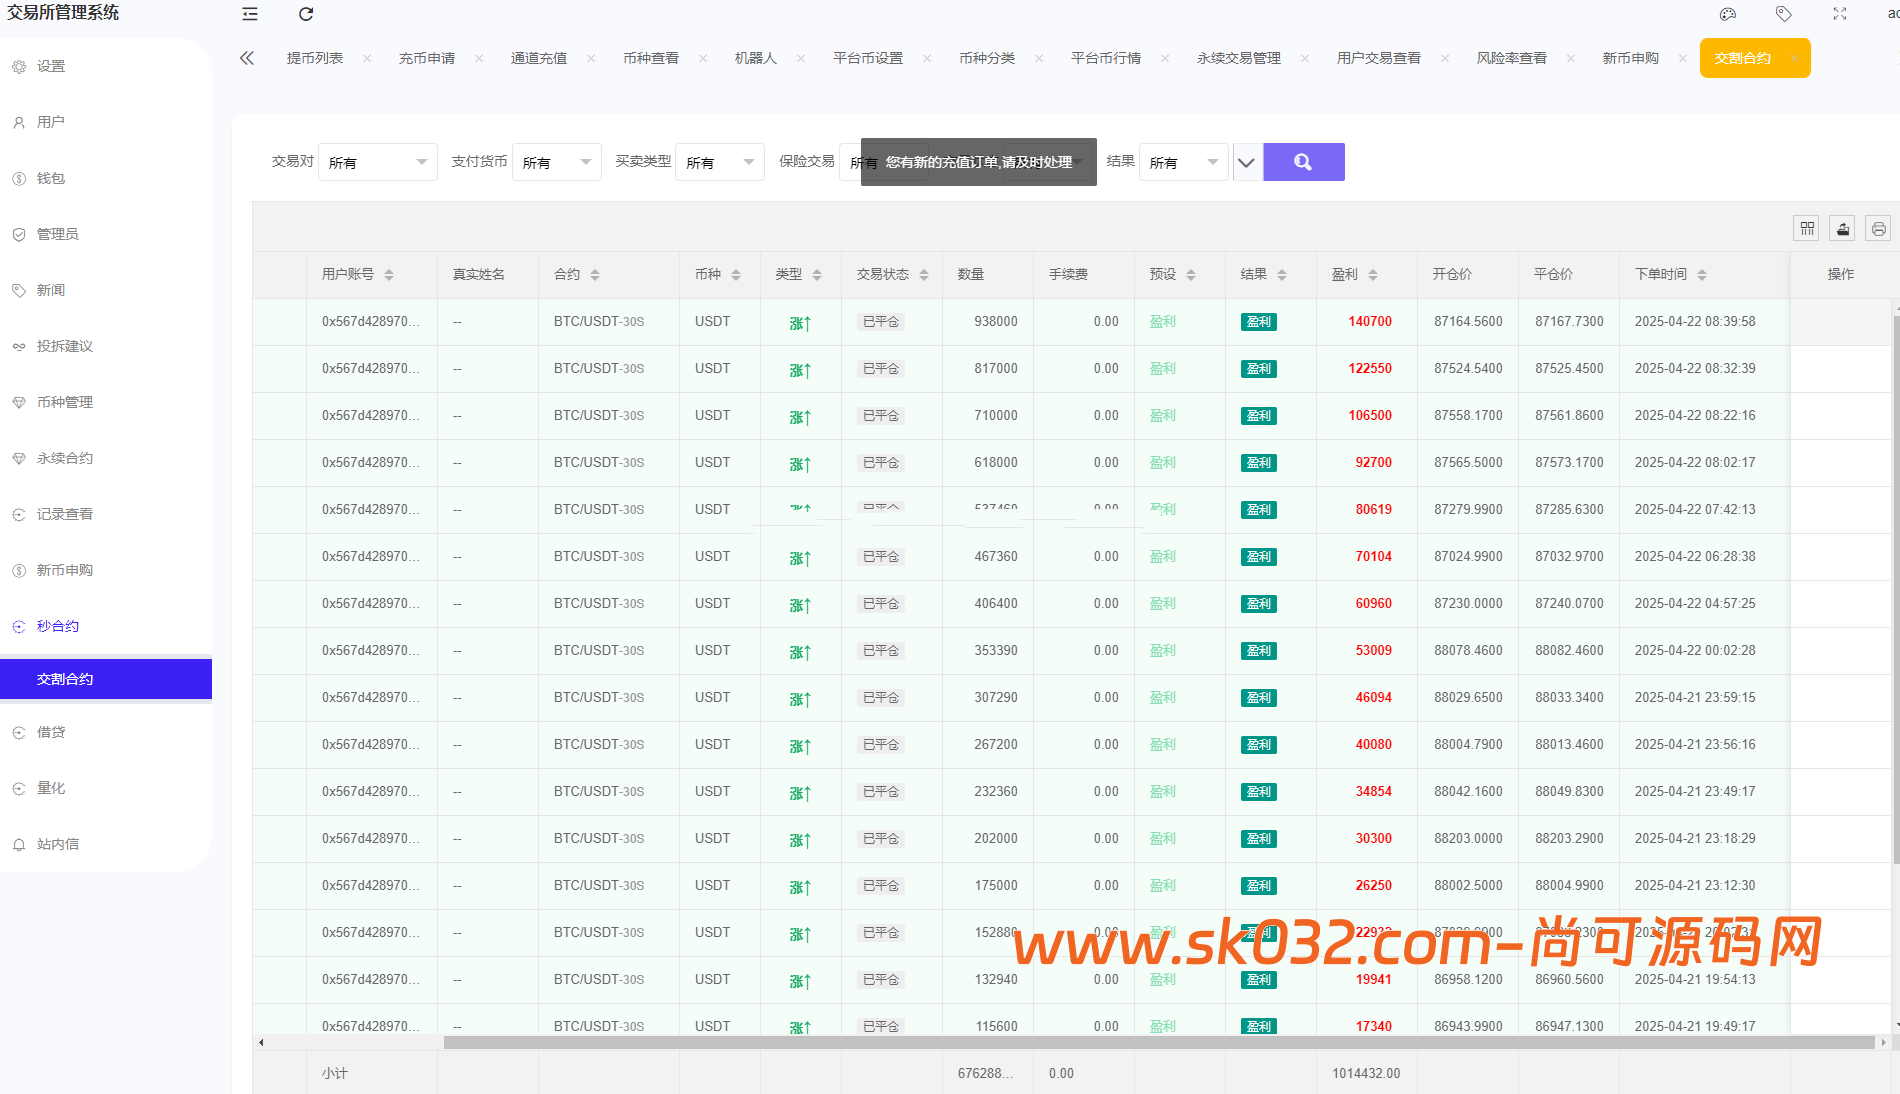The width and height of the screenshot is (1900, 1094).
Task: Click the refresh page icon
Action: pos(305,14)
